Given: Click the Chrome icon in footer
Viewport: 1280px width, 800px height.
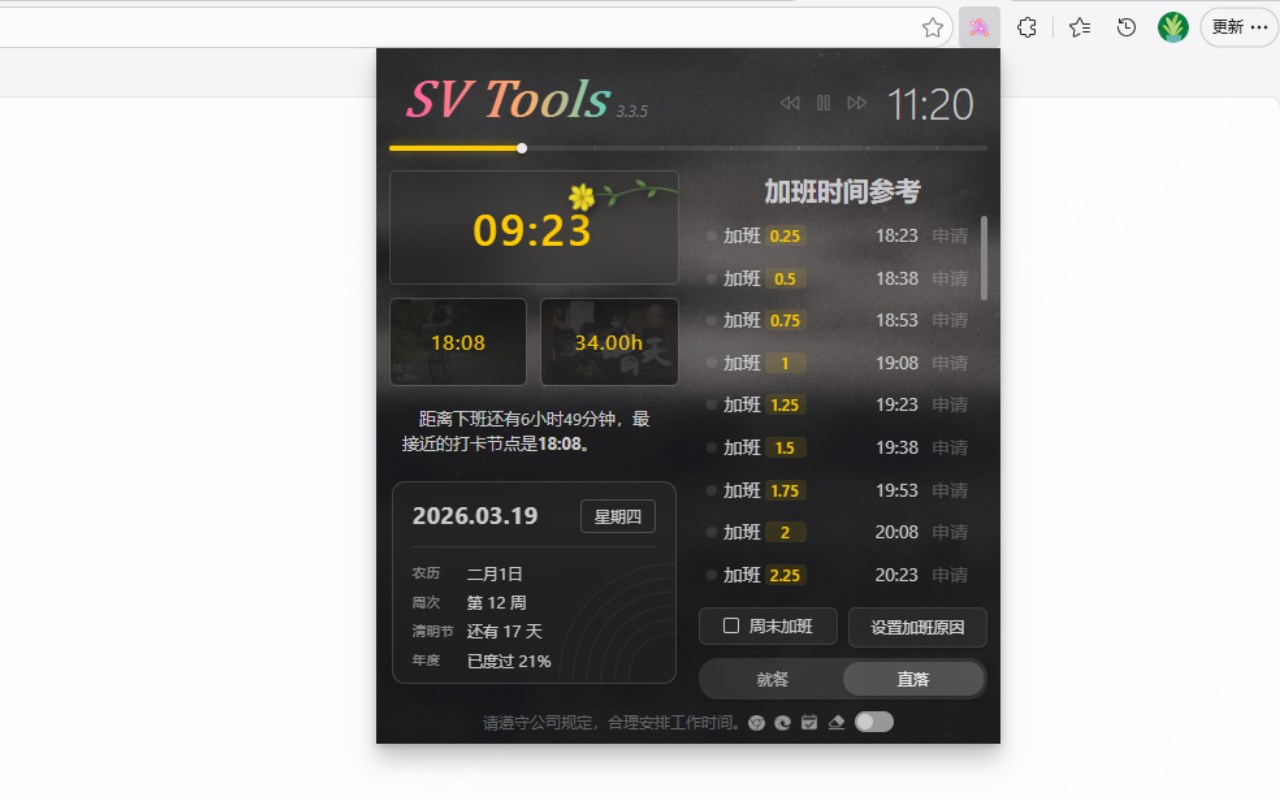Looking at the screenshot, I should click(757, 723).
